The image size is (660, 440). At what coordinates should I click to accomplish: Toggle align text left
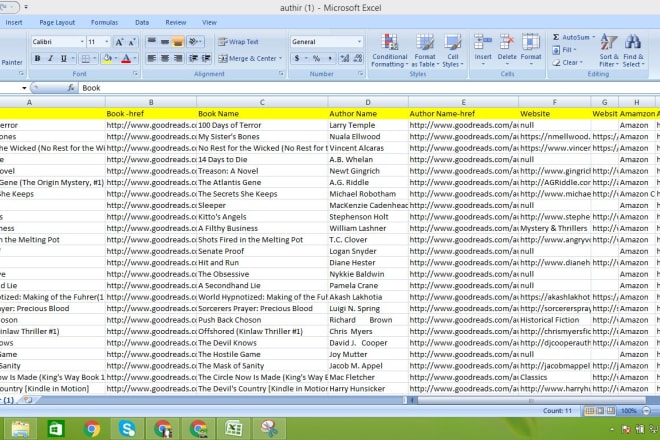pyautogui.click(x=152, y=59)
